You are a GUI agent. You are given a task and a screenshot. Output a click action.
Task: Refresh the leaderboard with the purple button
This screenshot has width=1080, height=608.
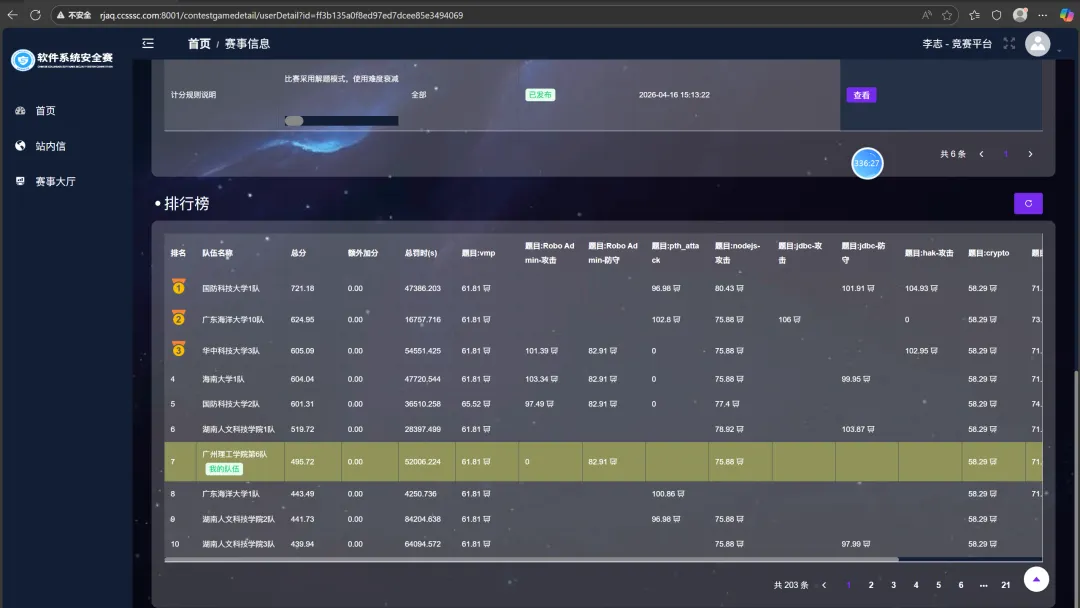click(x=1028, y=204)
